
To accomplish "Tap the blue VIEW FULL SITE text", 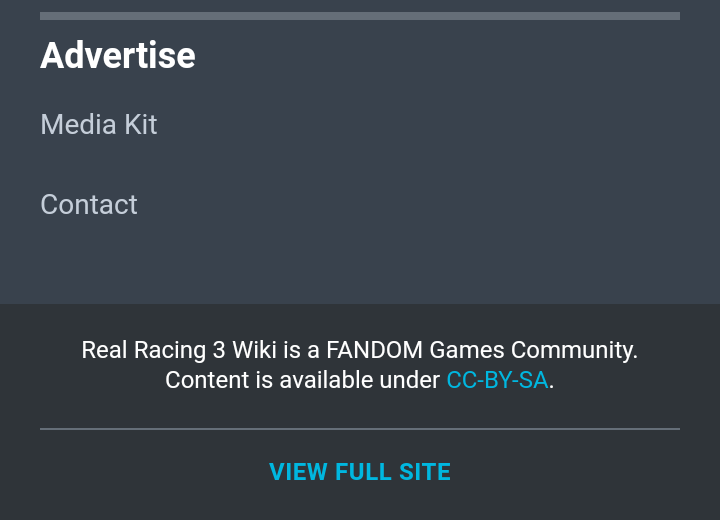I will point(360,472).
